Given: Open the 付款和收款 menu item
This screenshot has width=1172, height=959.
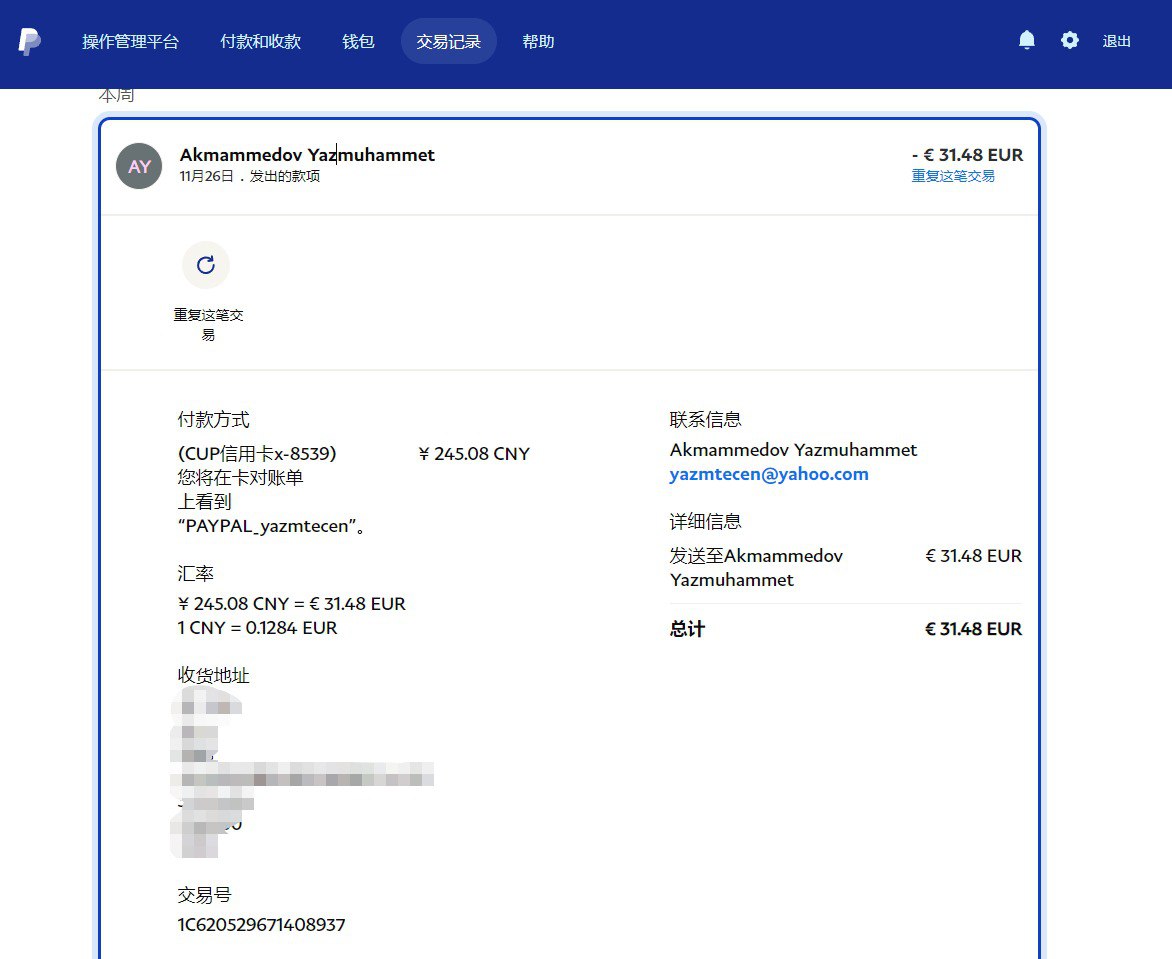Looking at the screenshot, I should (260, 42).
